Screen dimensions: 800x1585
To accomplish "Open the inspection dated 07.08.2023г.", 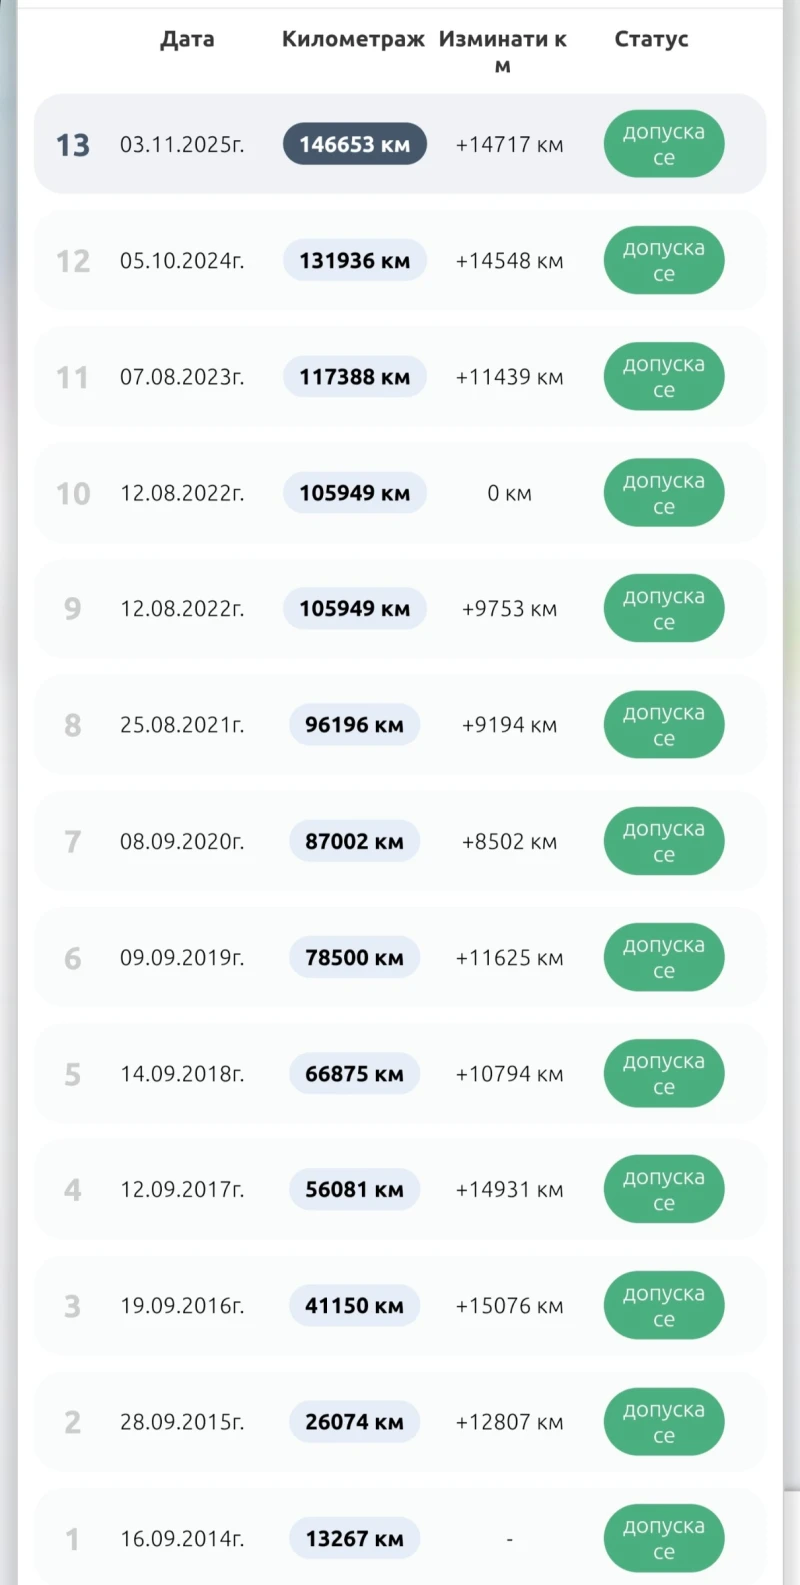I will tap(182, 377).
